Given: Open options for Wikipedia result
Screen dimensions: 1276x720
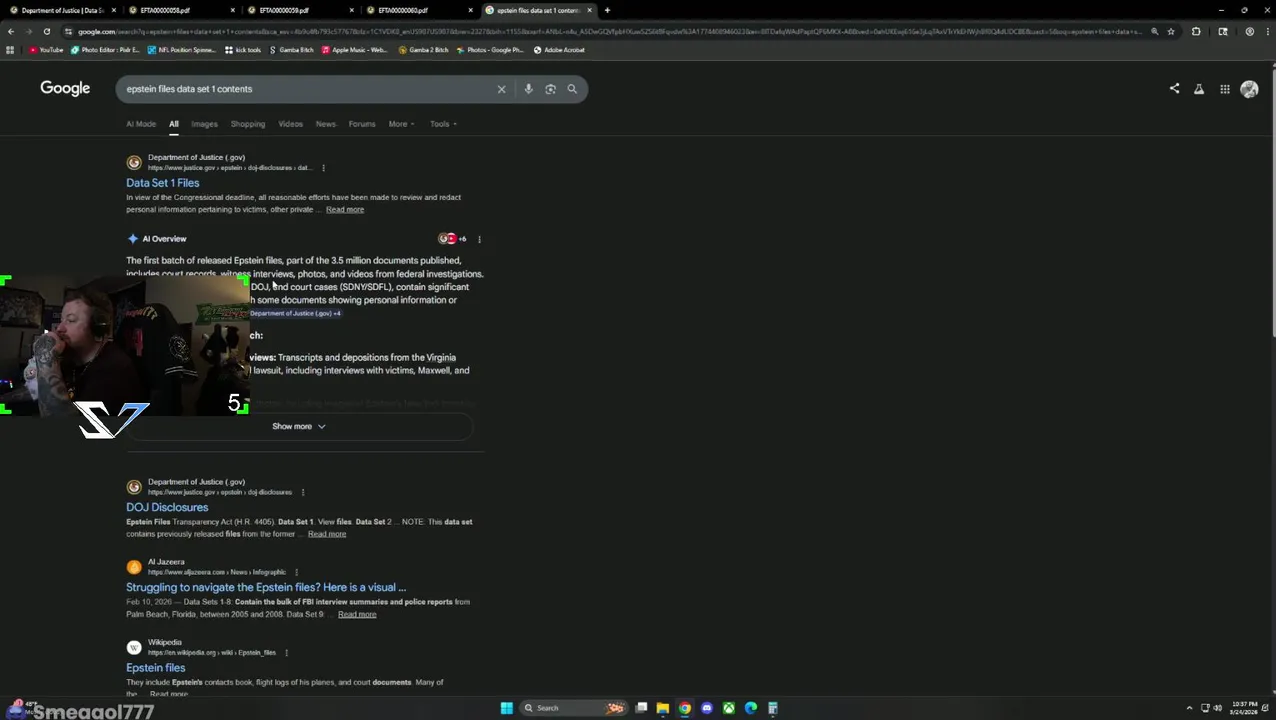Looking at the screenshot, I should 286,653.
